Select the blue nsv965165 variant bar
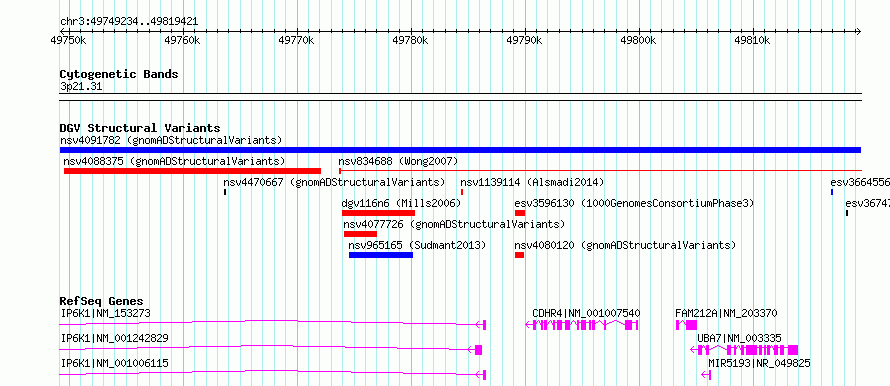The width and height of the screenshot is (890, 386). click(381, 255)
